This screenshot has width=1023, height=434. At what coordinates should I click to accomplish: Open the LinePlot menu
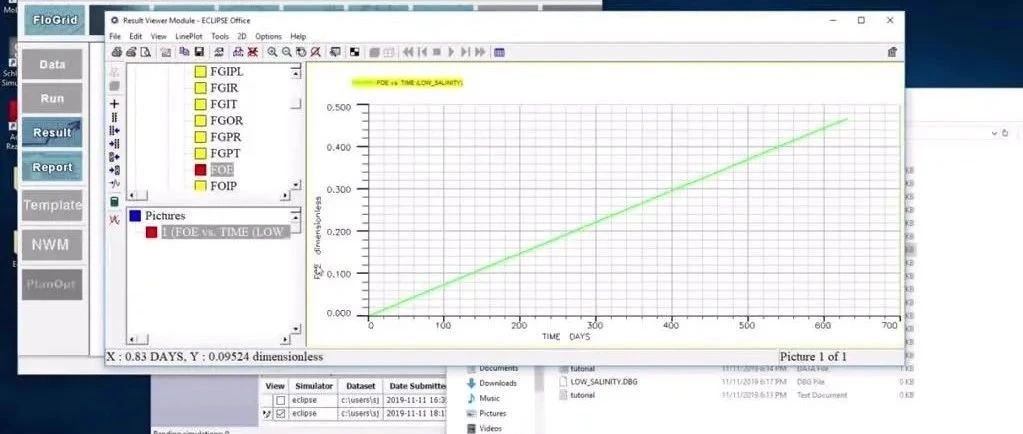click(189, 37)
